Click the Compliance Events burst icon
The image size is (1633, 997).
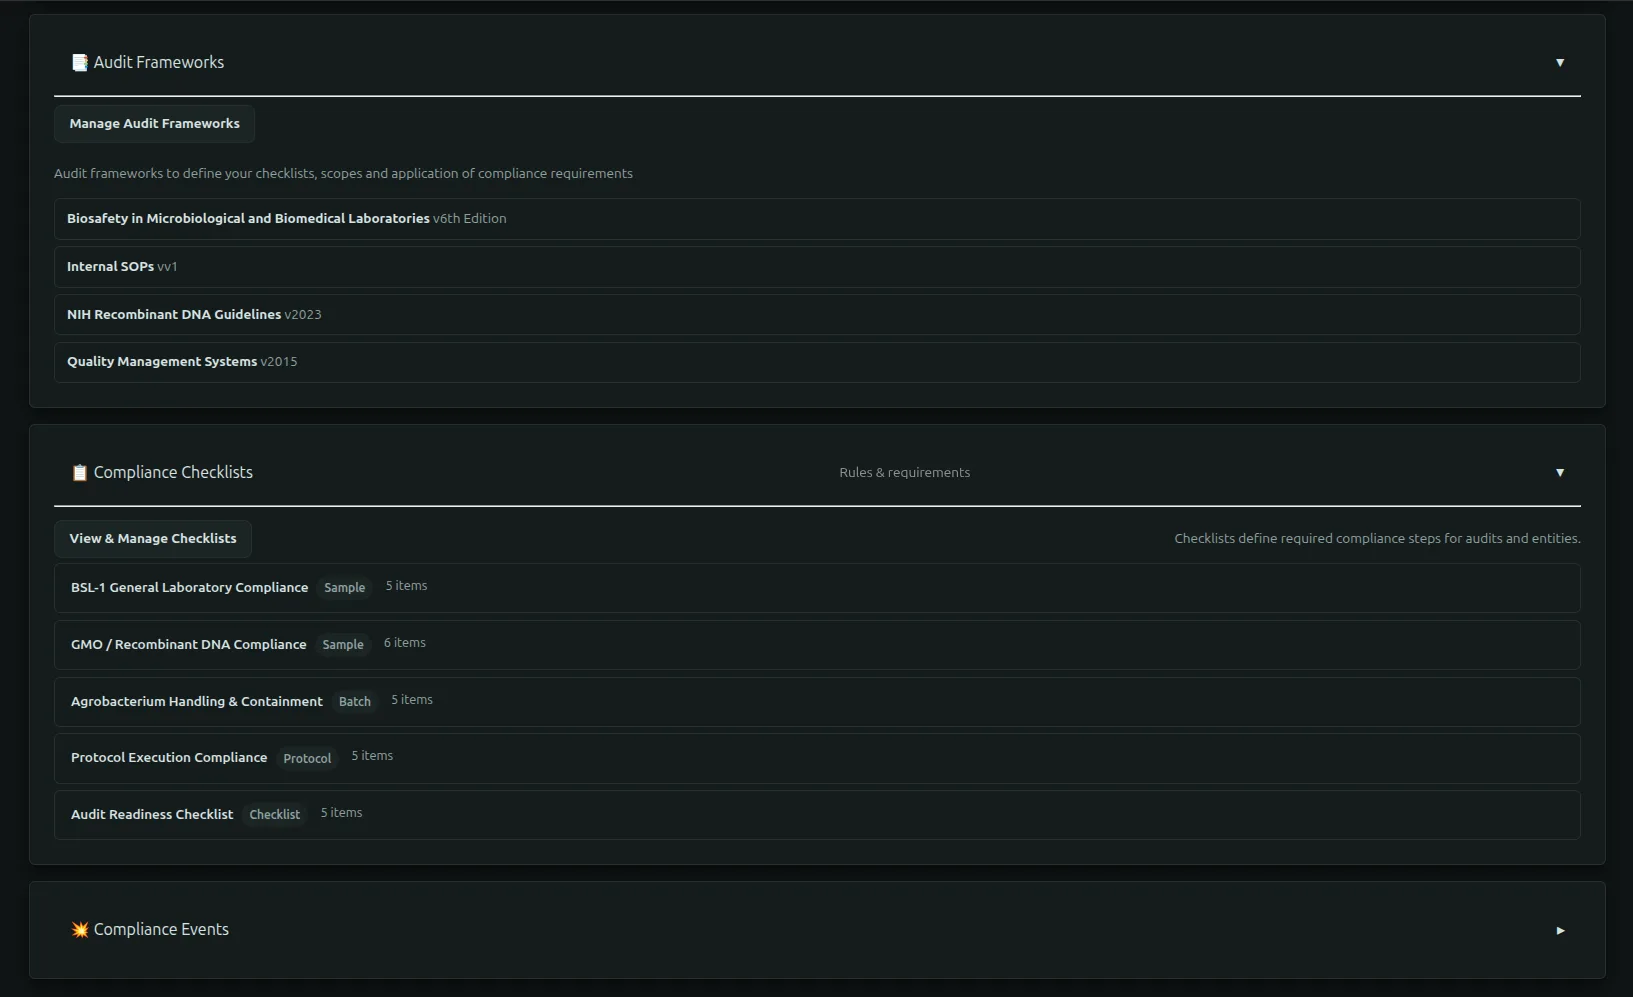[80, 929]
